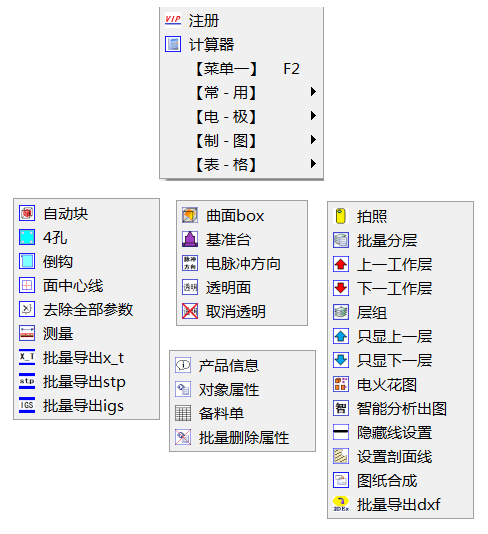Screen dimensions: 488x534
Task: Select the 曲面box label
Action: point(235,216)
